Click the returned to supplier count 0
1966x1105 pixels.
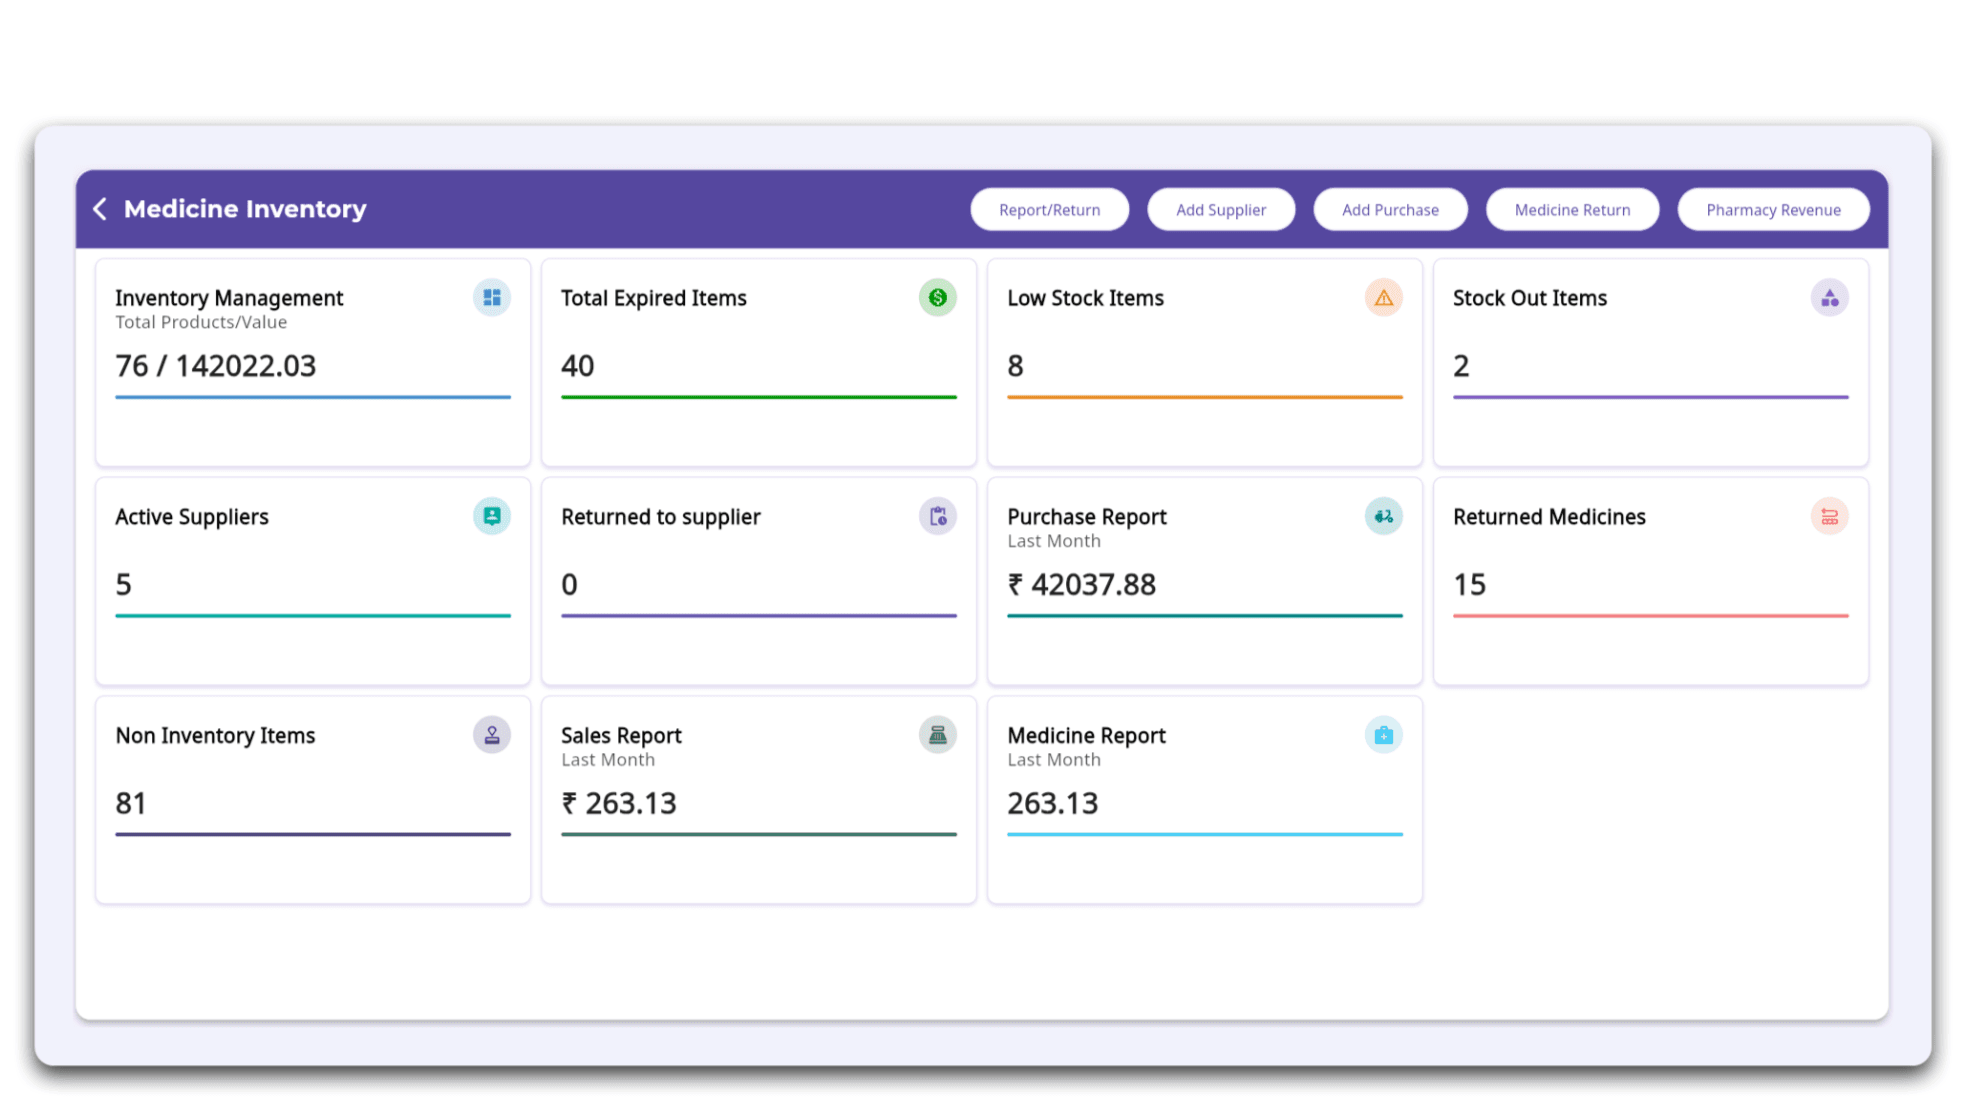point(570,584)
